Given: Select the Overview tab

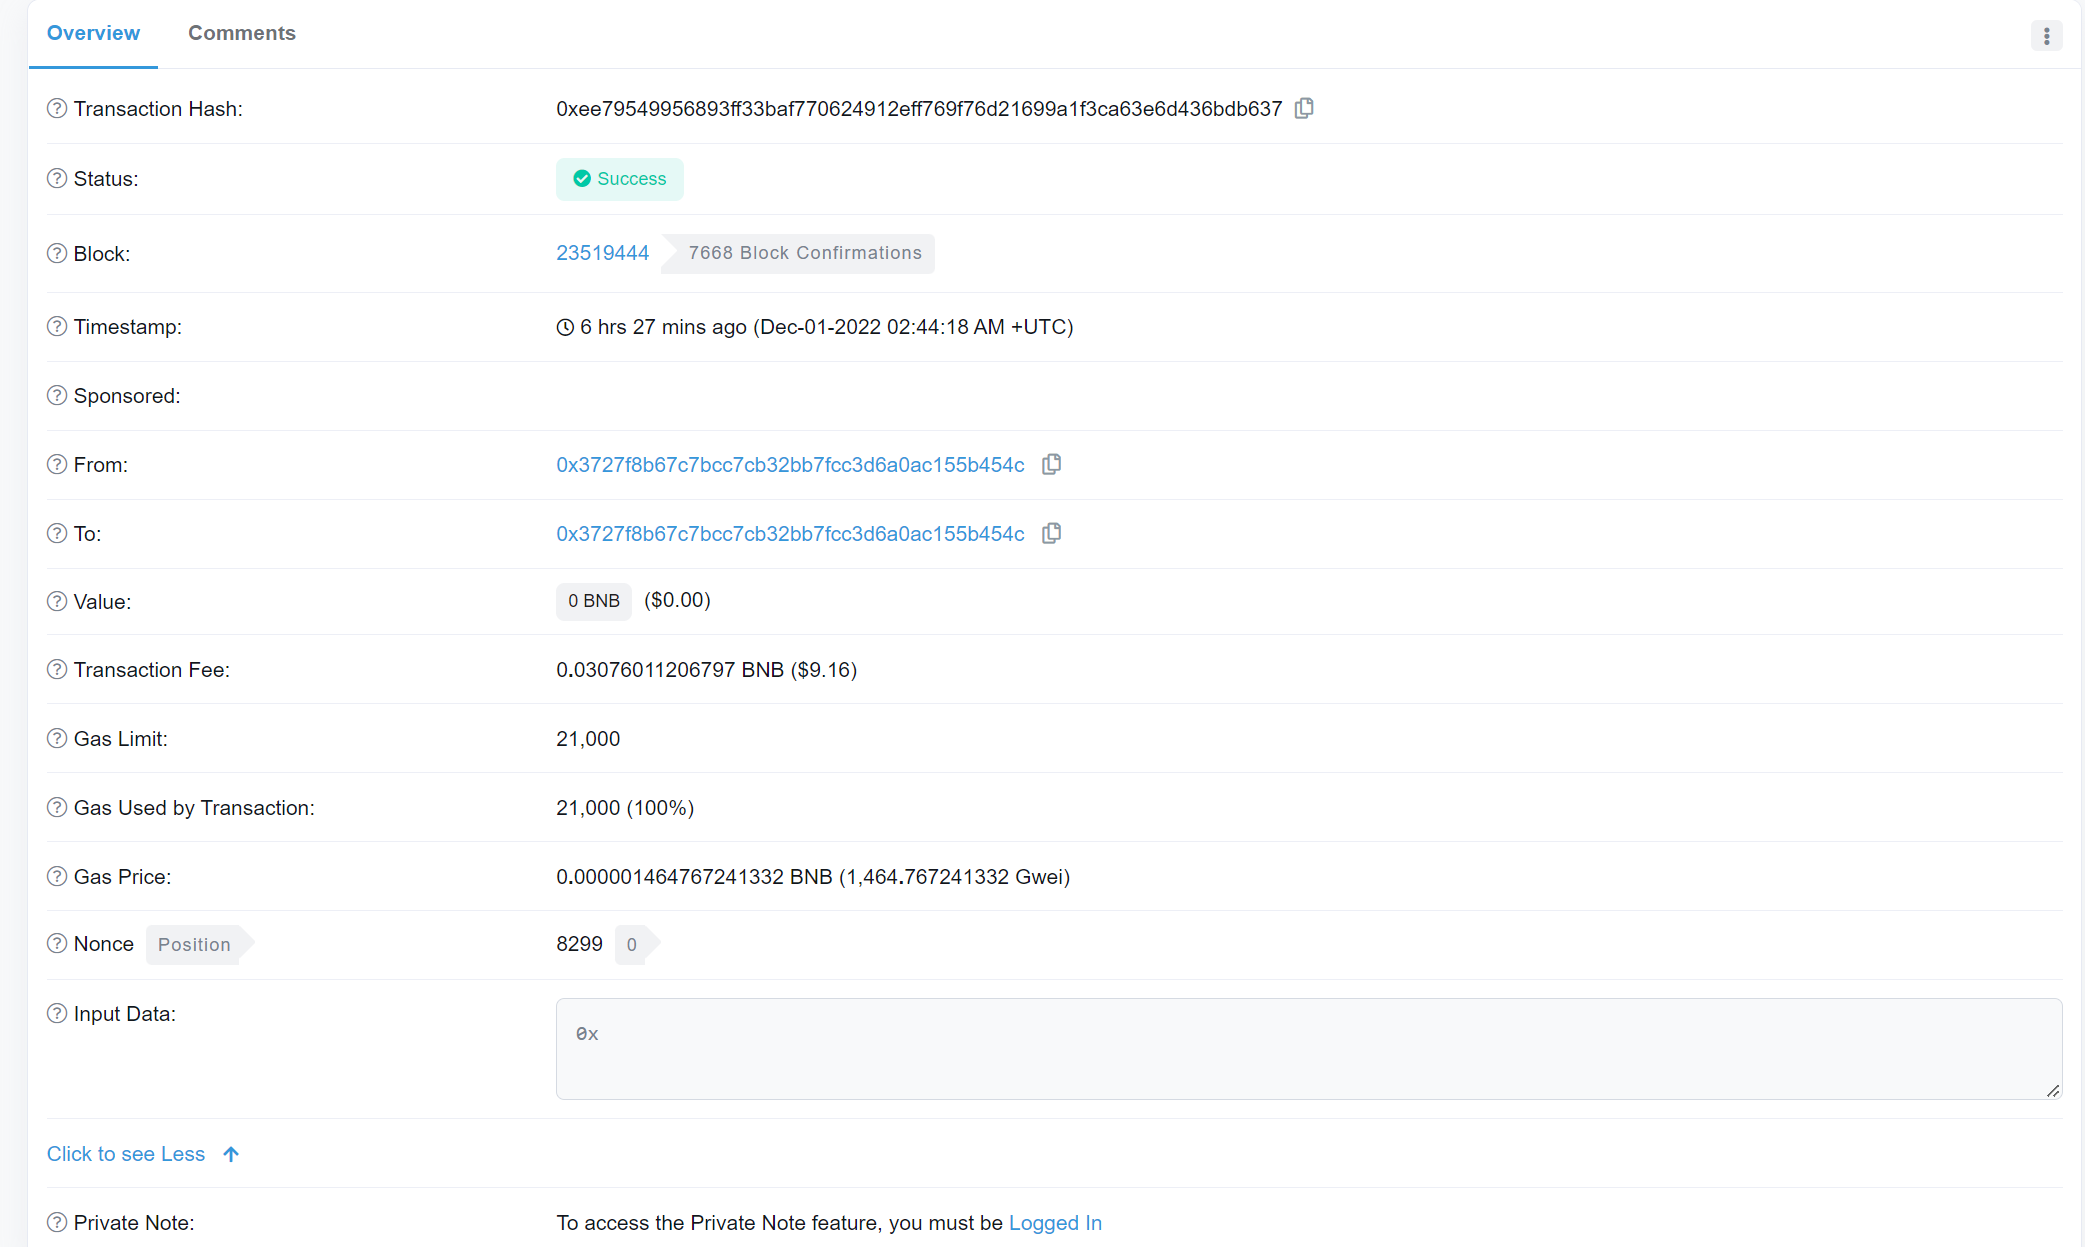Looking at the screenshot, I should point(93,33).
